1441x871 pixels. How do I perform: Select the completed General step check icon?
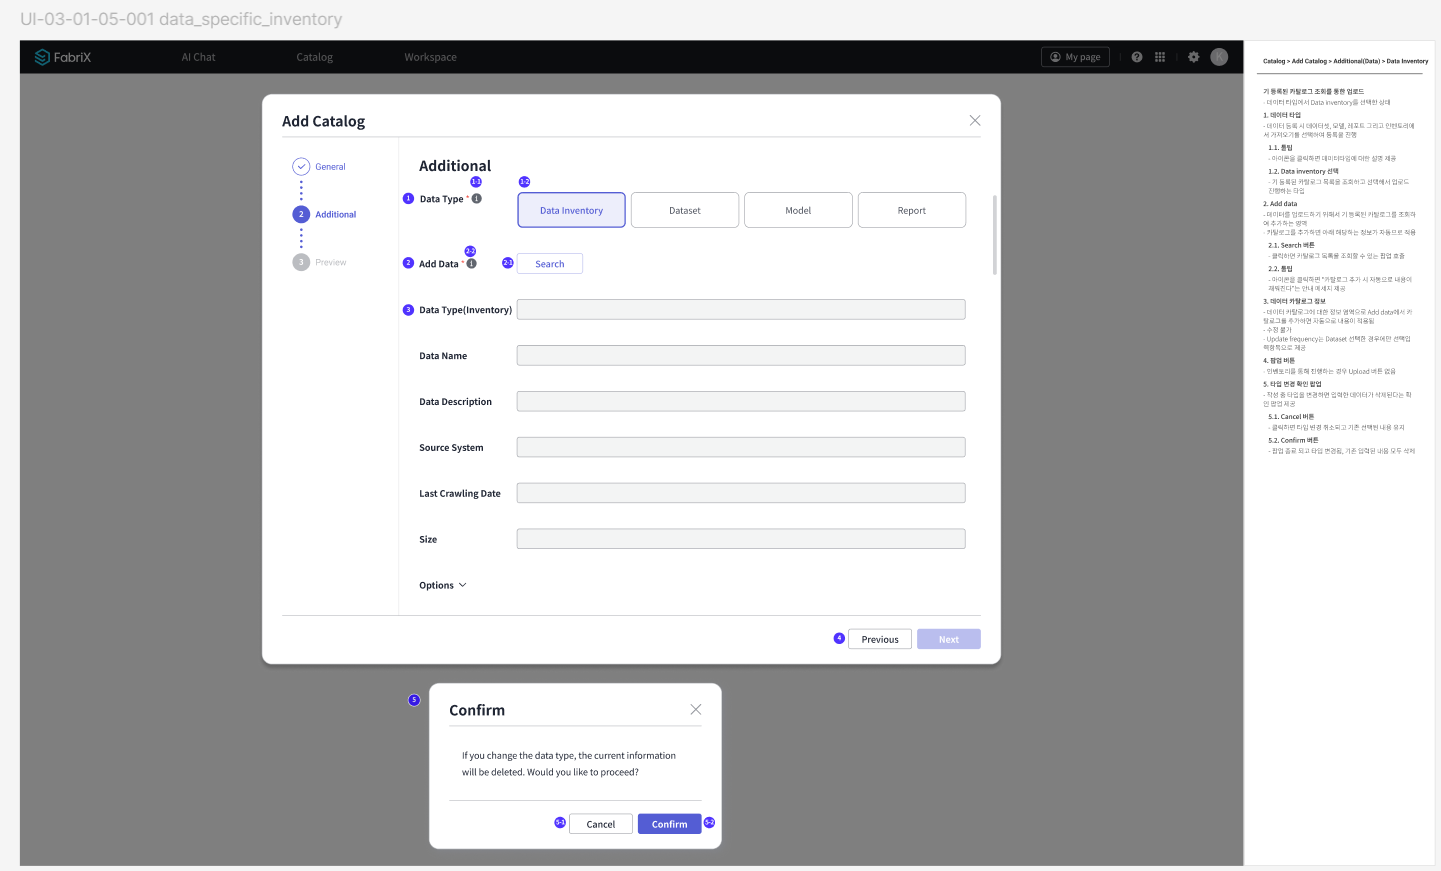301,167
